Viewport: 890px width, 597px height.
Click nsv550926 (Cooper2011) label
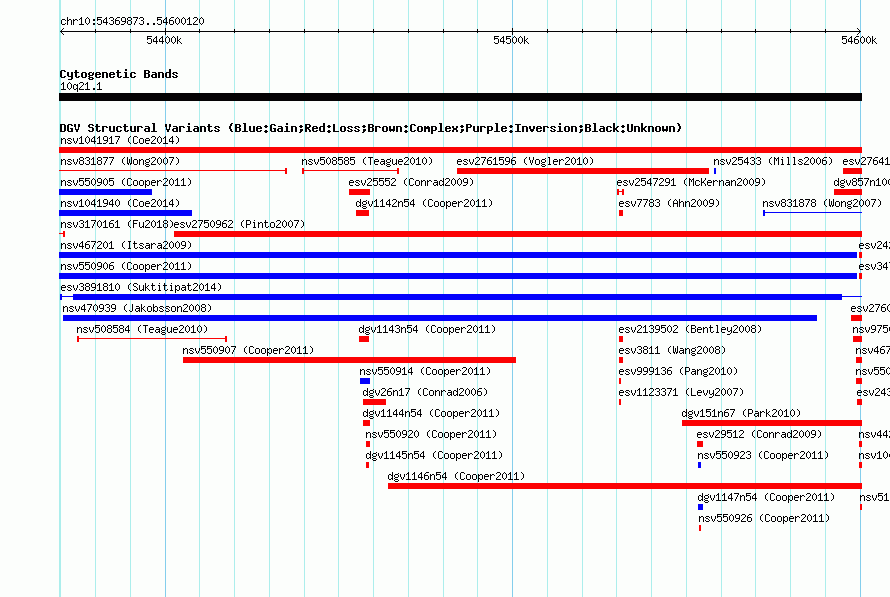coord(763,518)
